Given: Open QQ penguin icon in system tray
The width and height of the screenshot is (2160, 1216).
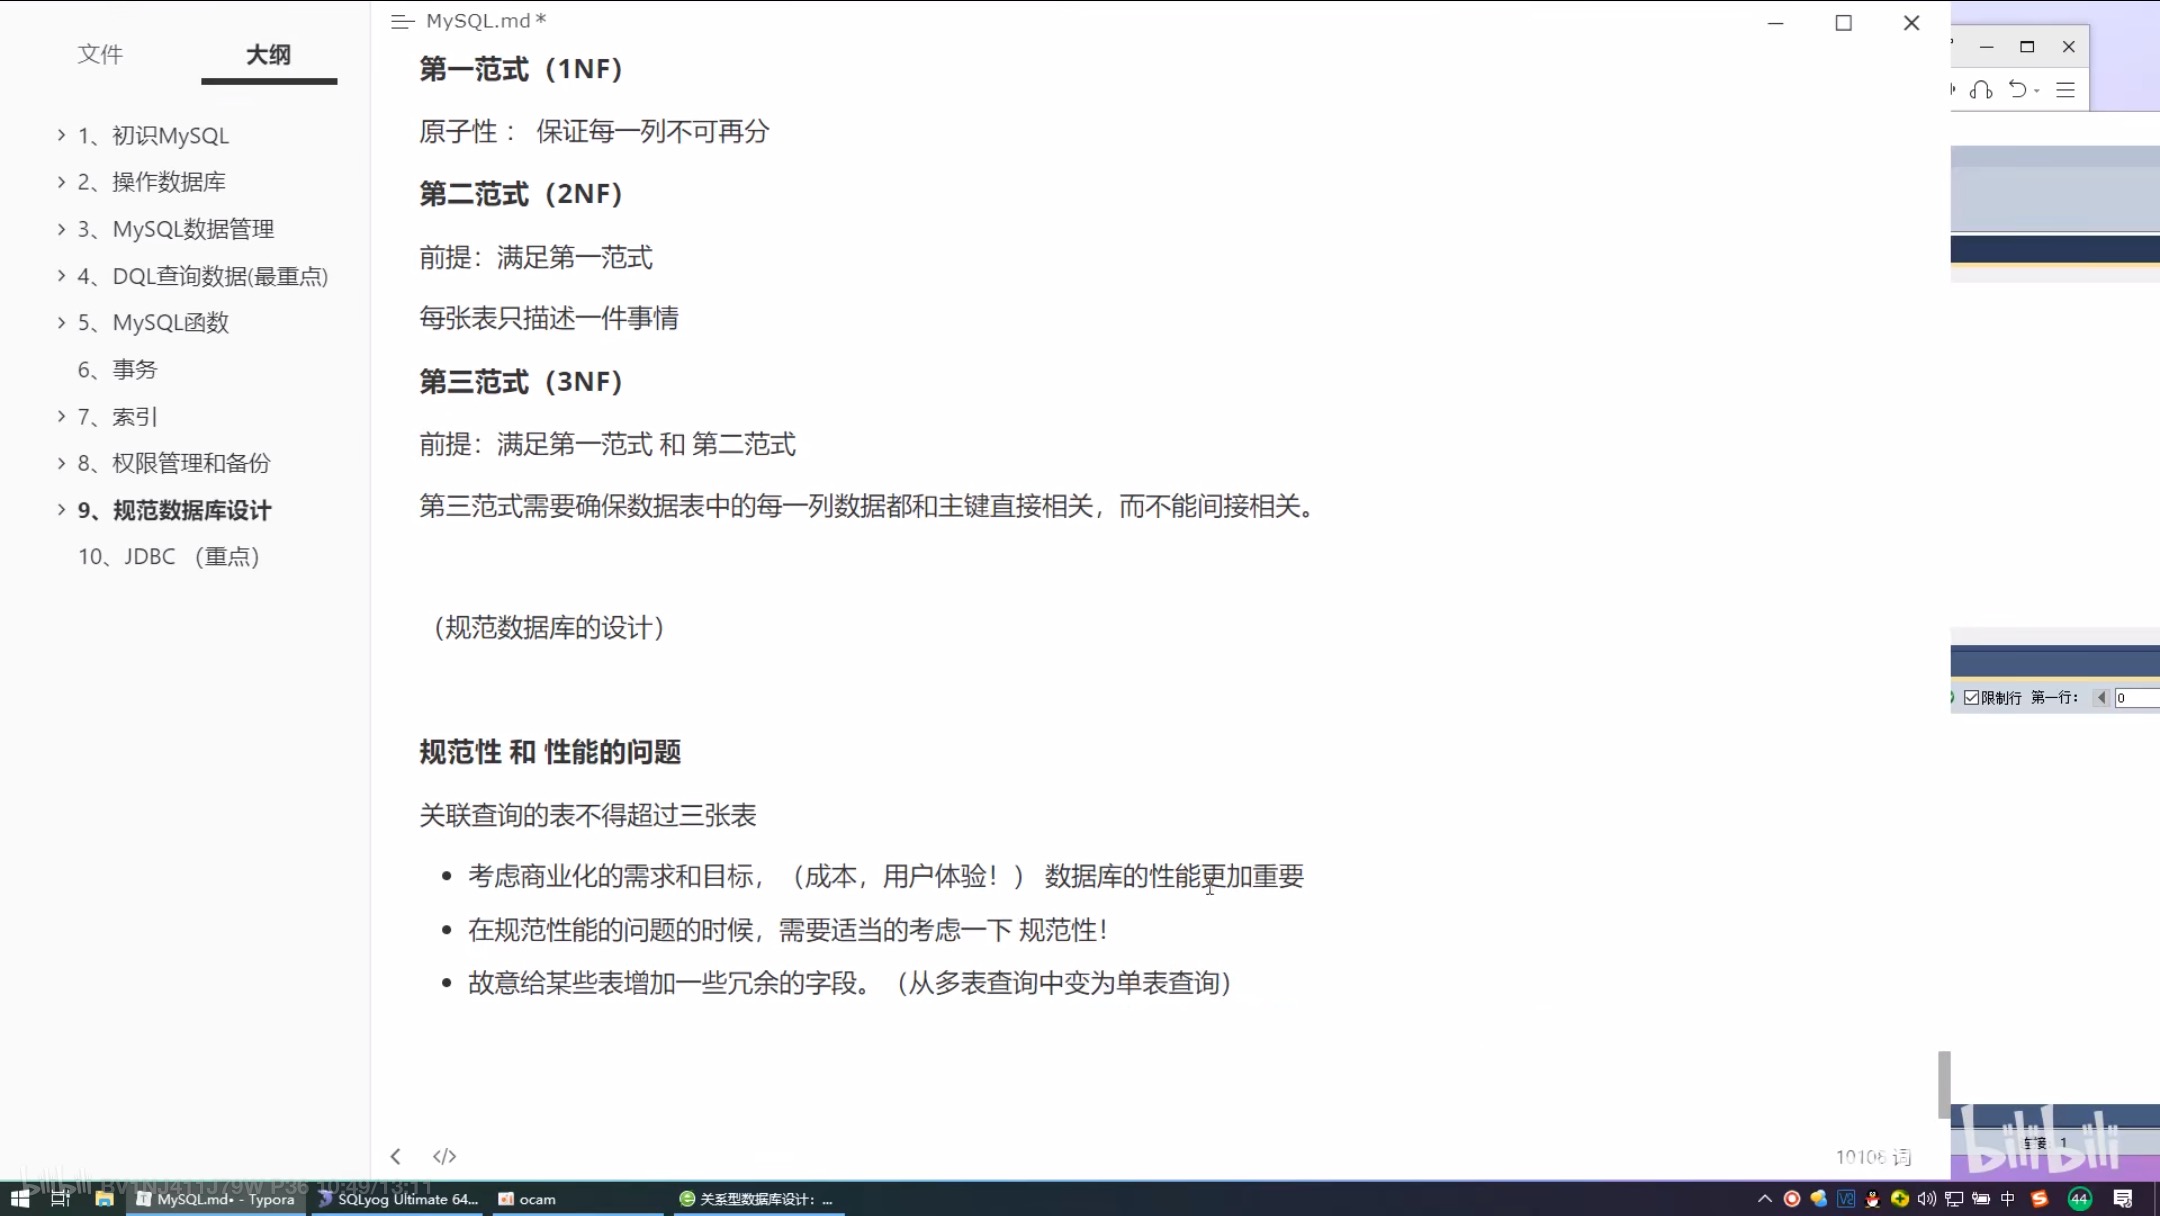Looking at the screenshot, I should [x=1872, y=1199].
